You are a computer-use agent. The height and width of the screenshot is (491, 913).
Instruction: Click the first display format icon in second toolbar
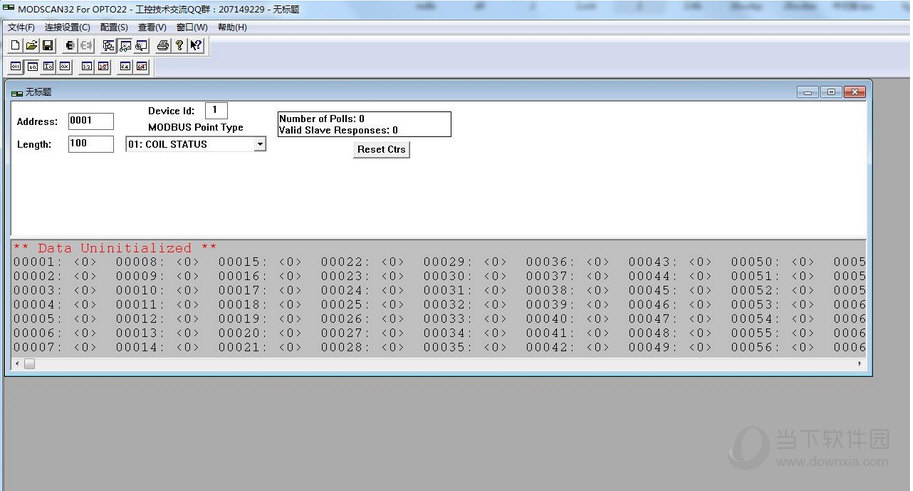click(x=16, y=66)
